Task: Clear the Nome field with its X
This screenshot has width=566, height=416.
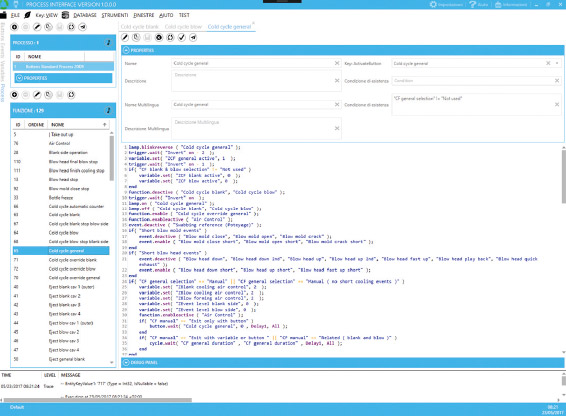Action: (x=337, y=63)
